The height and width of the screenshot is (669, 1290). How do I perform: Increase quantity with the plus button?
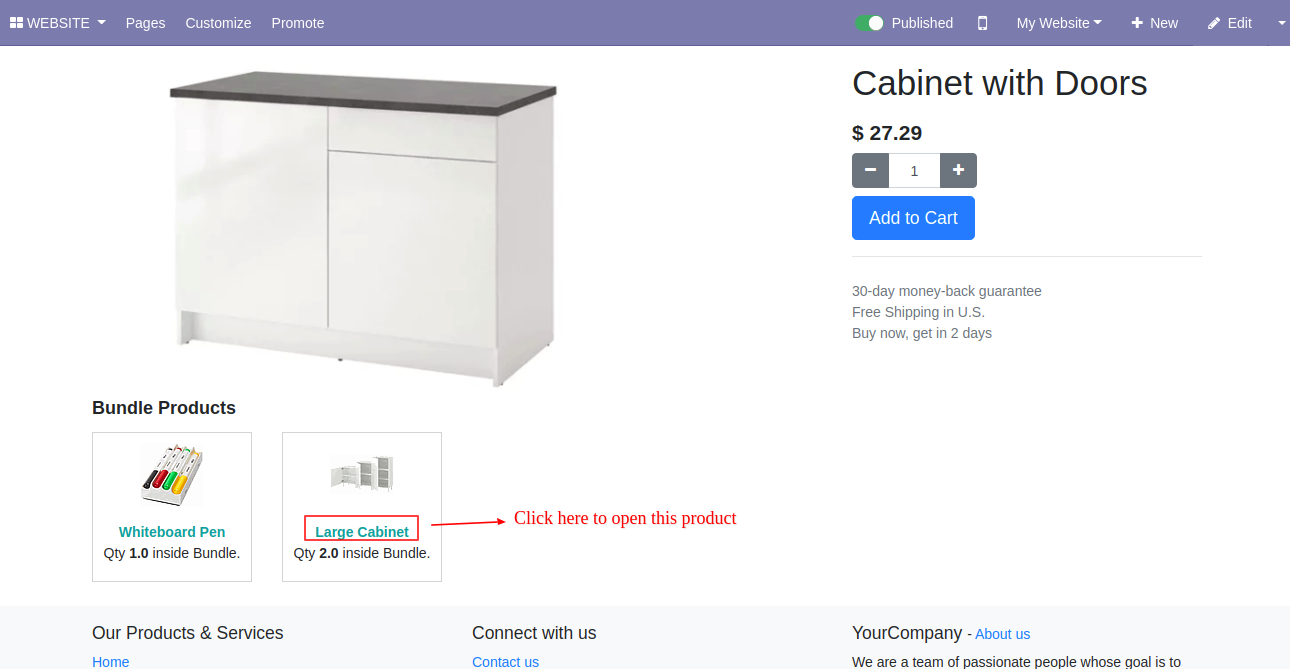point(958,170)
